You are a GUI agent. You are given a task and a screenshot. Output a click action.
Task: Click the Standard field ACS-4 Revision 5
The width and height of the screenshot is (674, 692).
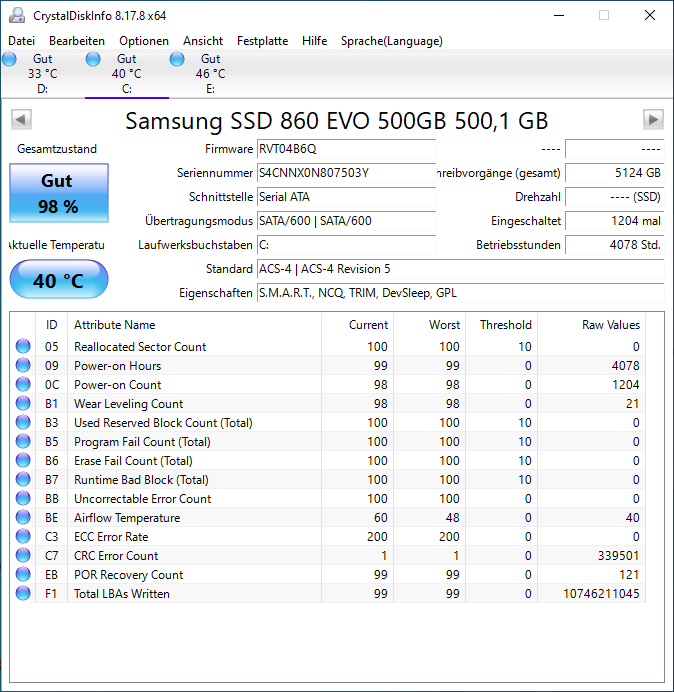point(460,269)
